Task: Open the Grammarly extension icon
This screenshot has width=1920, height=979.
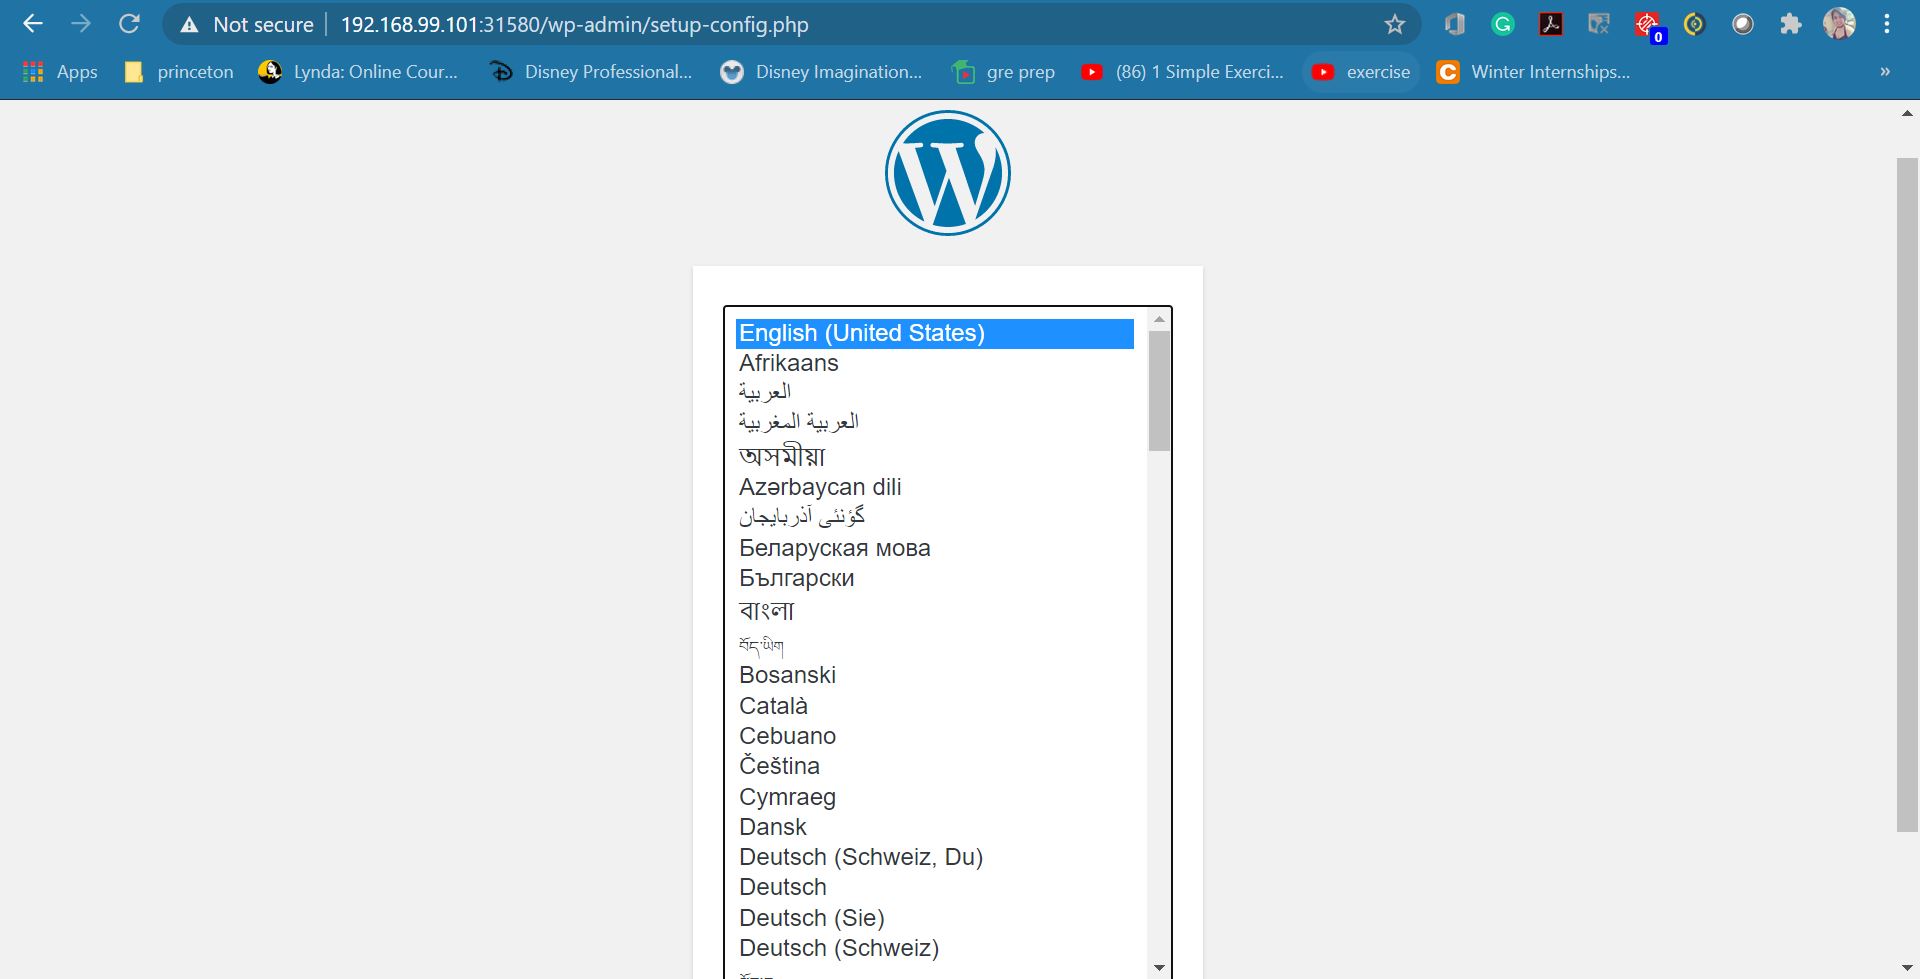Action: [1503, 24]
